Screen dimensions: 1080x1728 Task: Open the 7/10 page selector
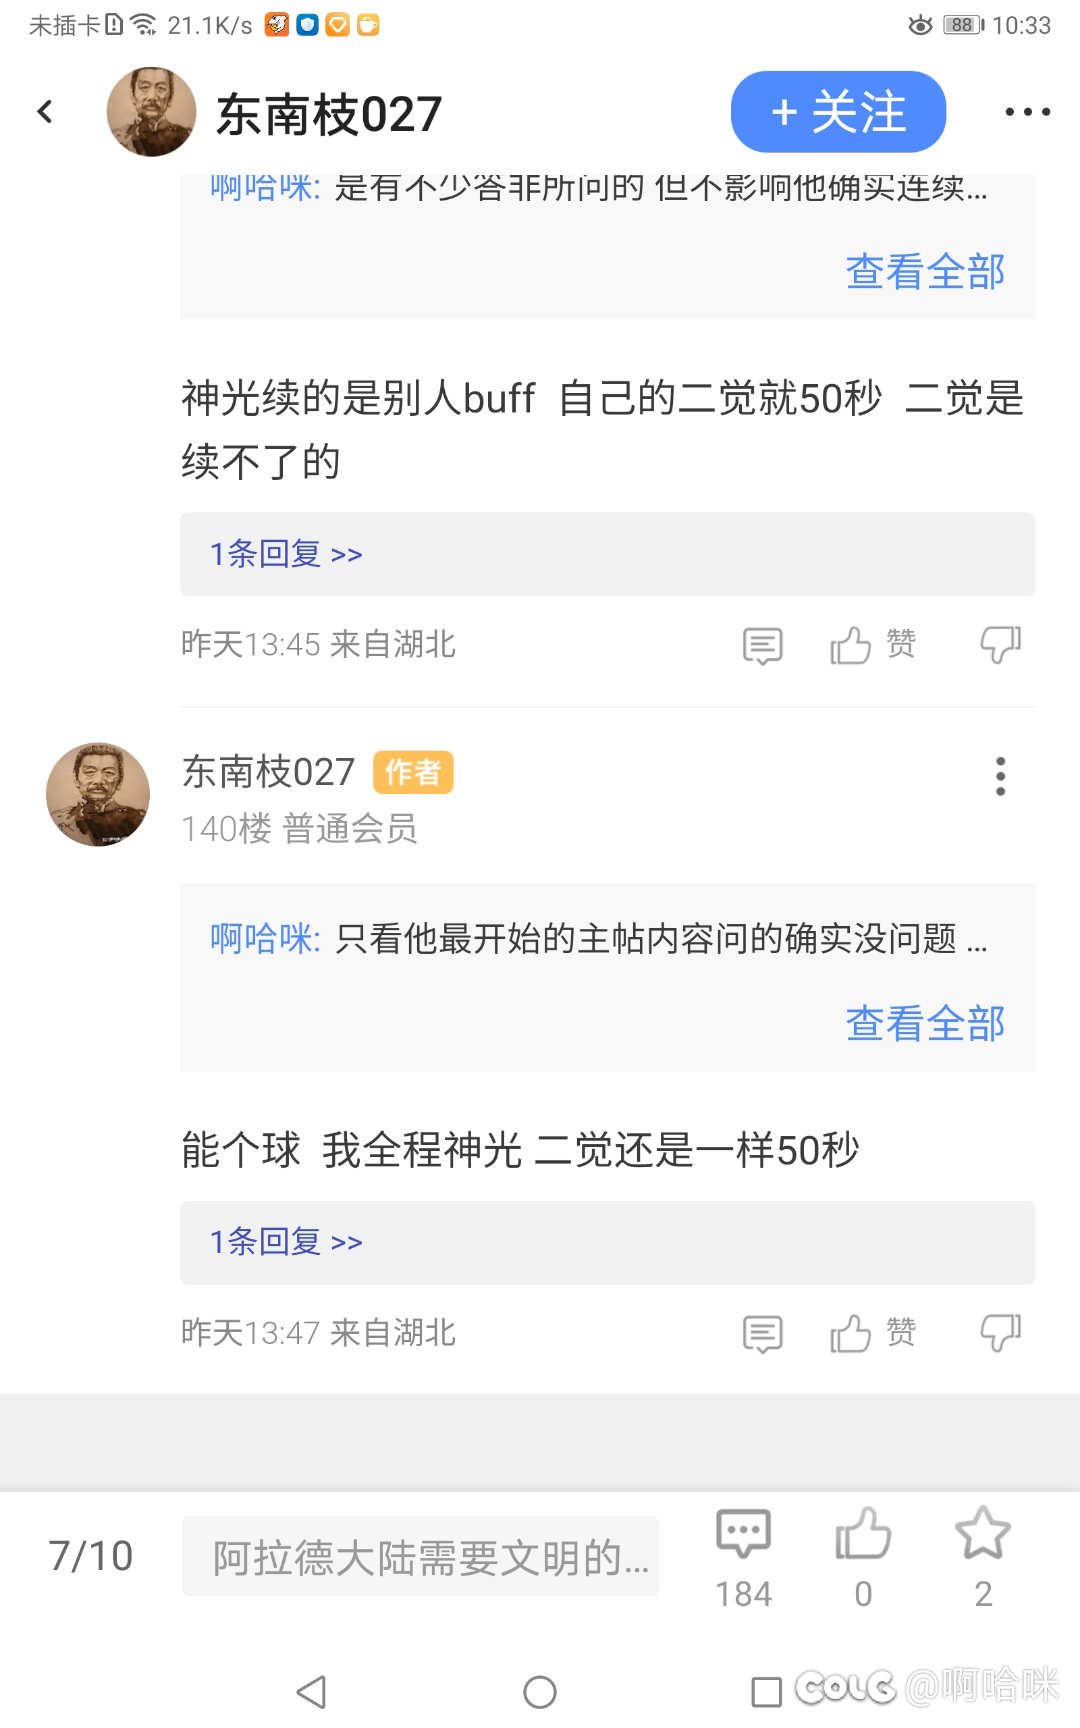tap(90, 1556)
